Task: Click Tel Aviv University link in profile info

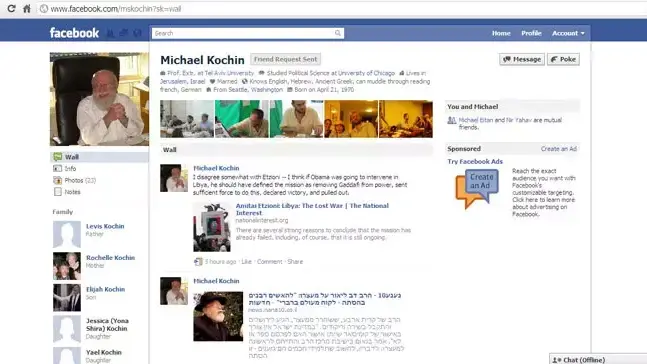Action: pyautogui.click(x=229, y=73)
